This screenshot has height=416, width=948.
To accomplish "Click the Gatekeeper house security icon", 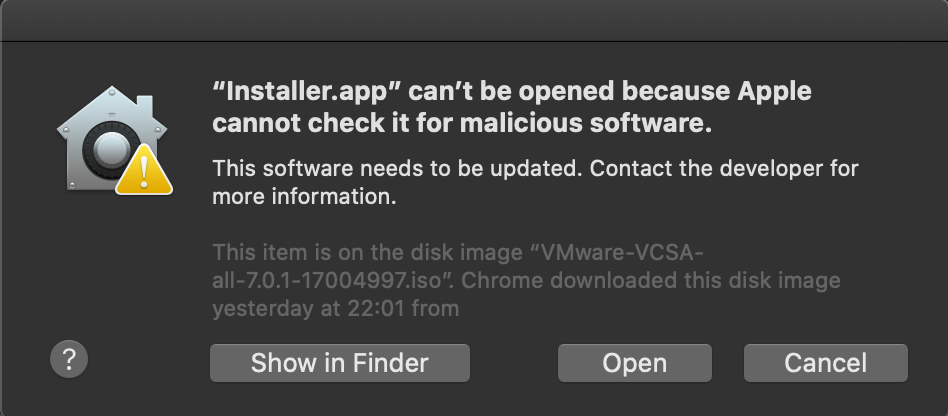I will [104, 144].
